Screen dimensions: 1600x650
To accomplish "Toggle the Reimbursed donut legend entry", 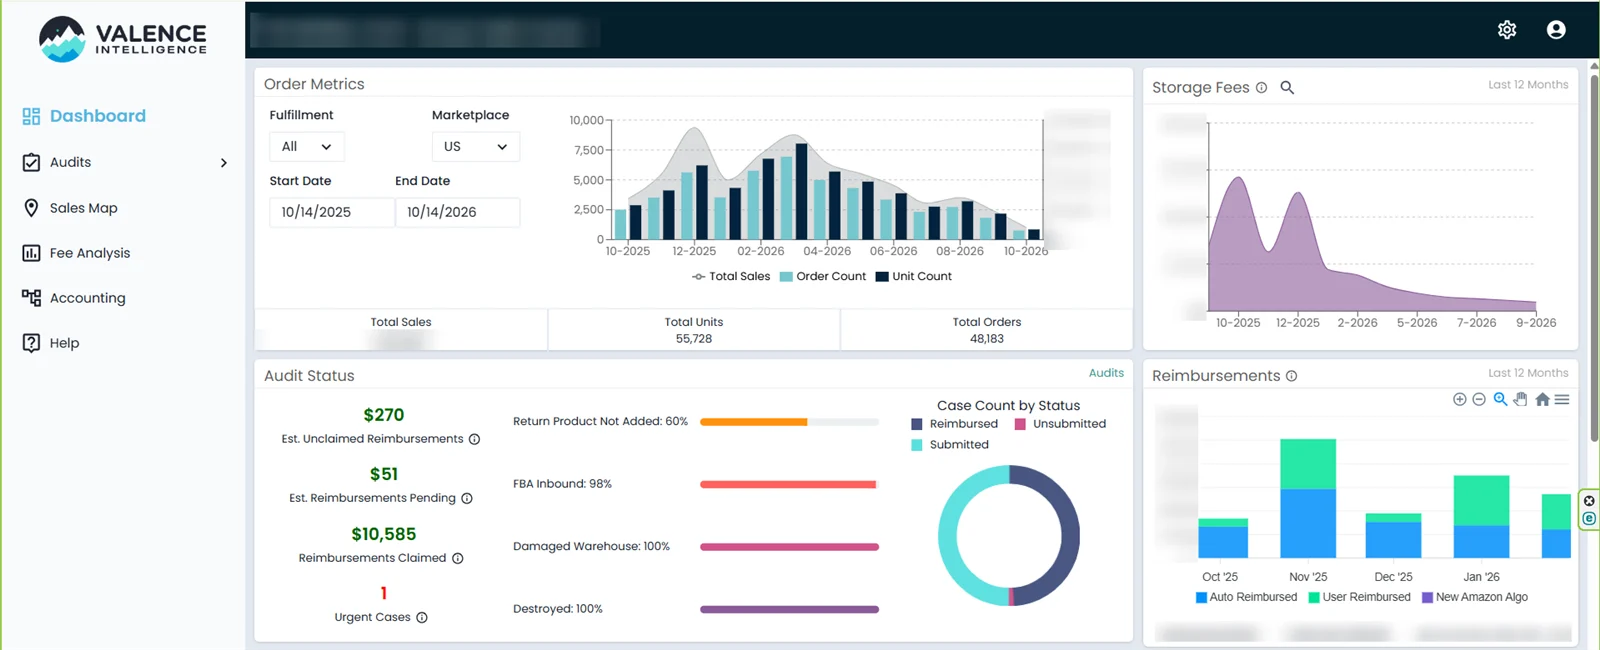I will 955,424.
